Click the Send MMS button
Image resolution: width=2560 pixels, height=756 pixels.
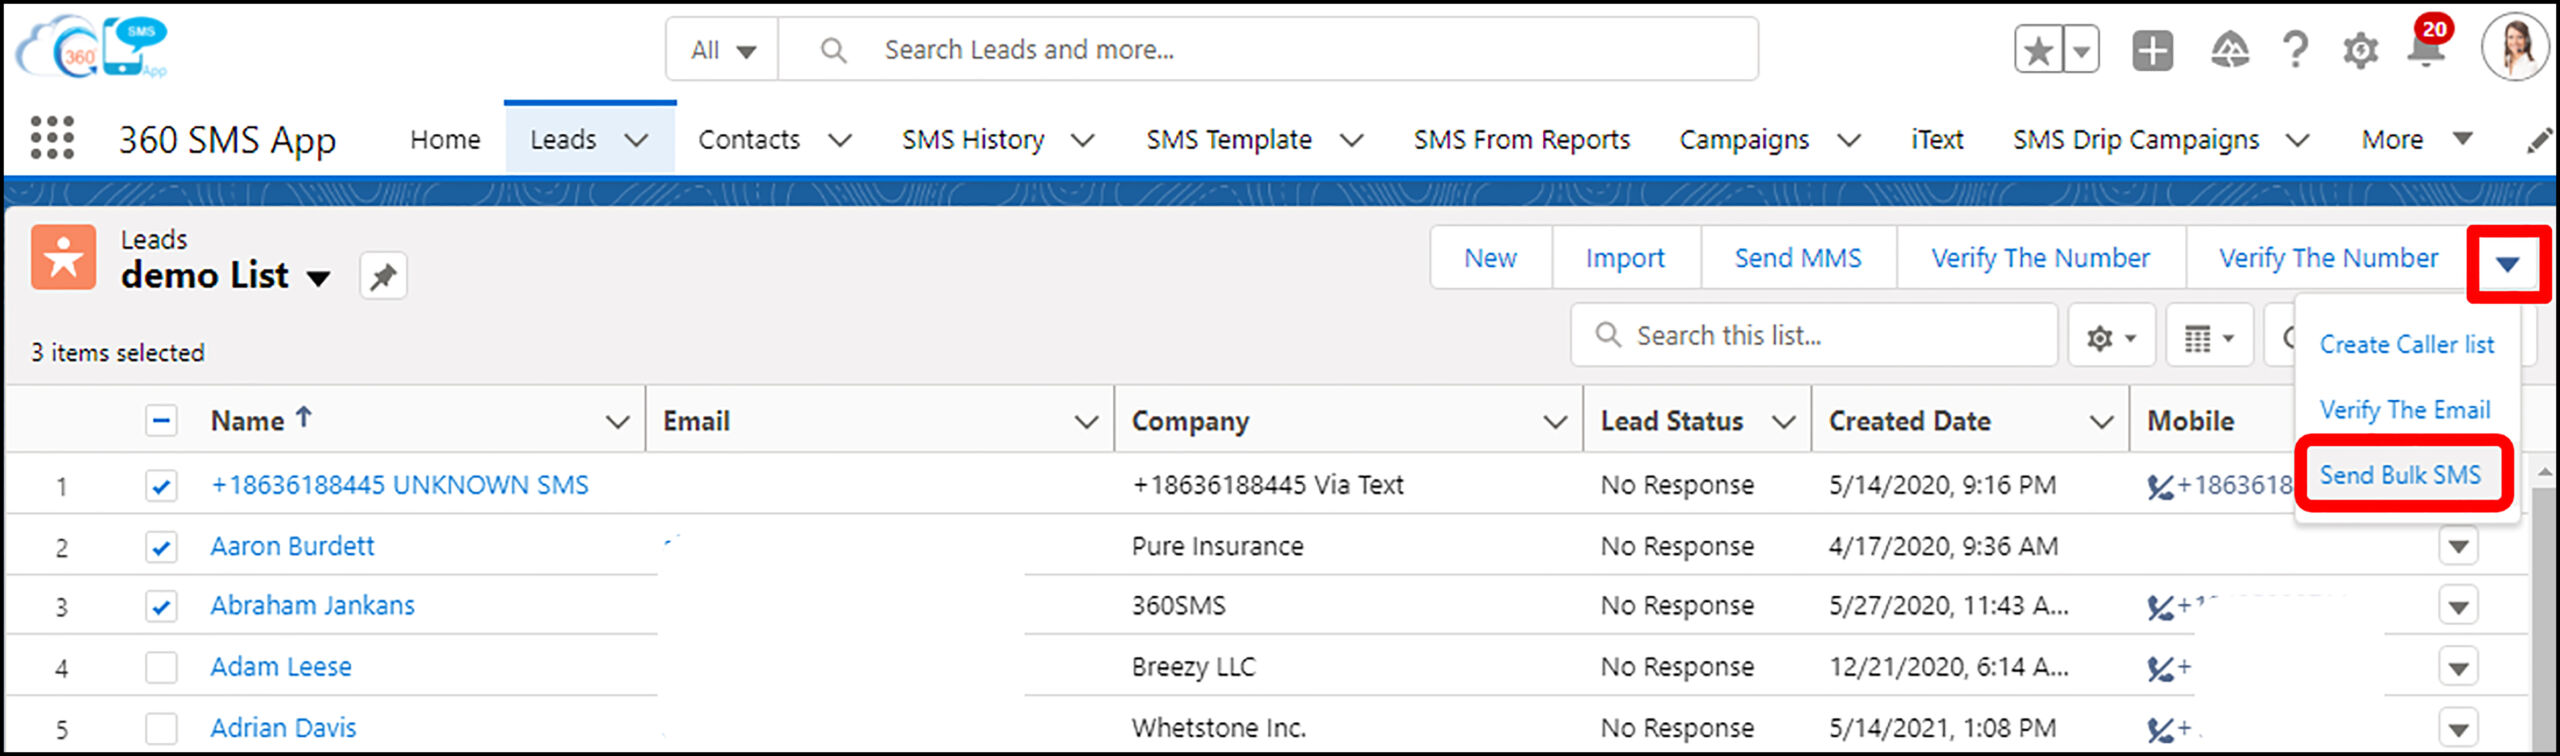pyautogui.click(x=1798, y=258)
